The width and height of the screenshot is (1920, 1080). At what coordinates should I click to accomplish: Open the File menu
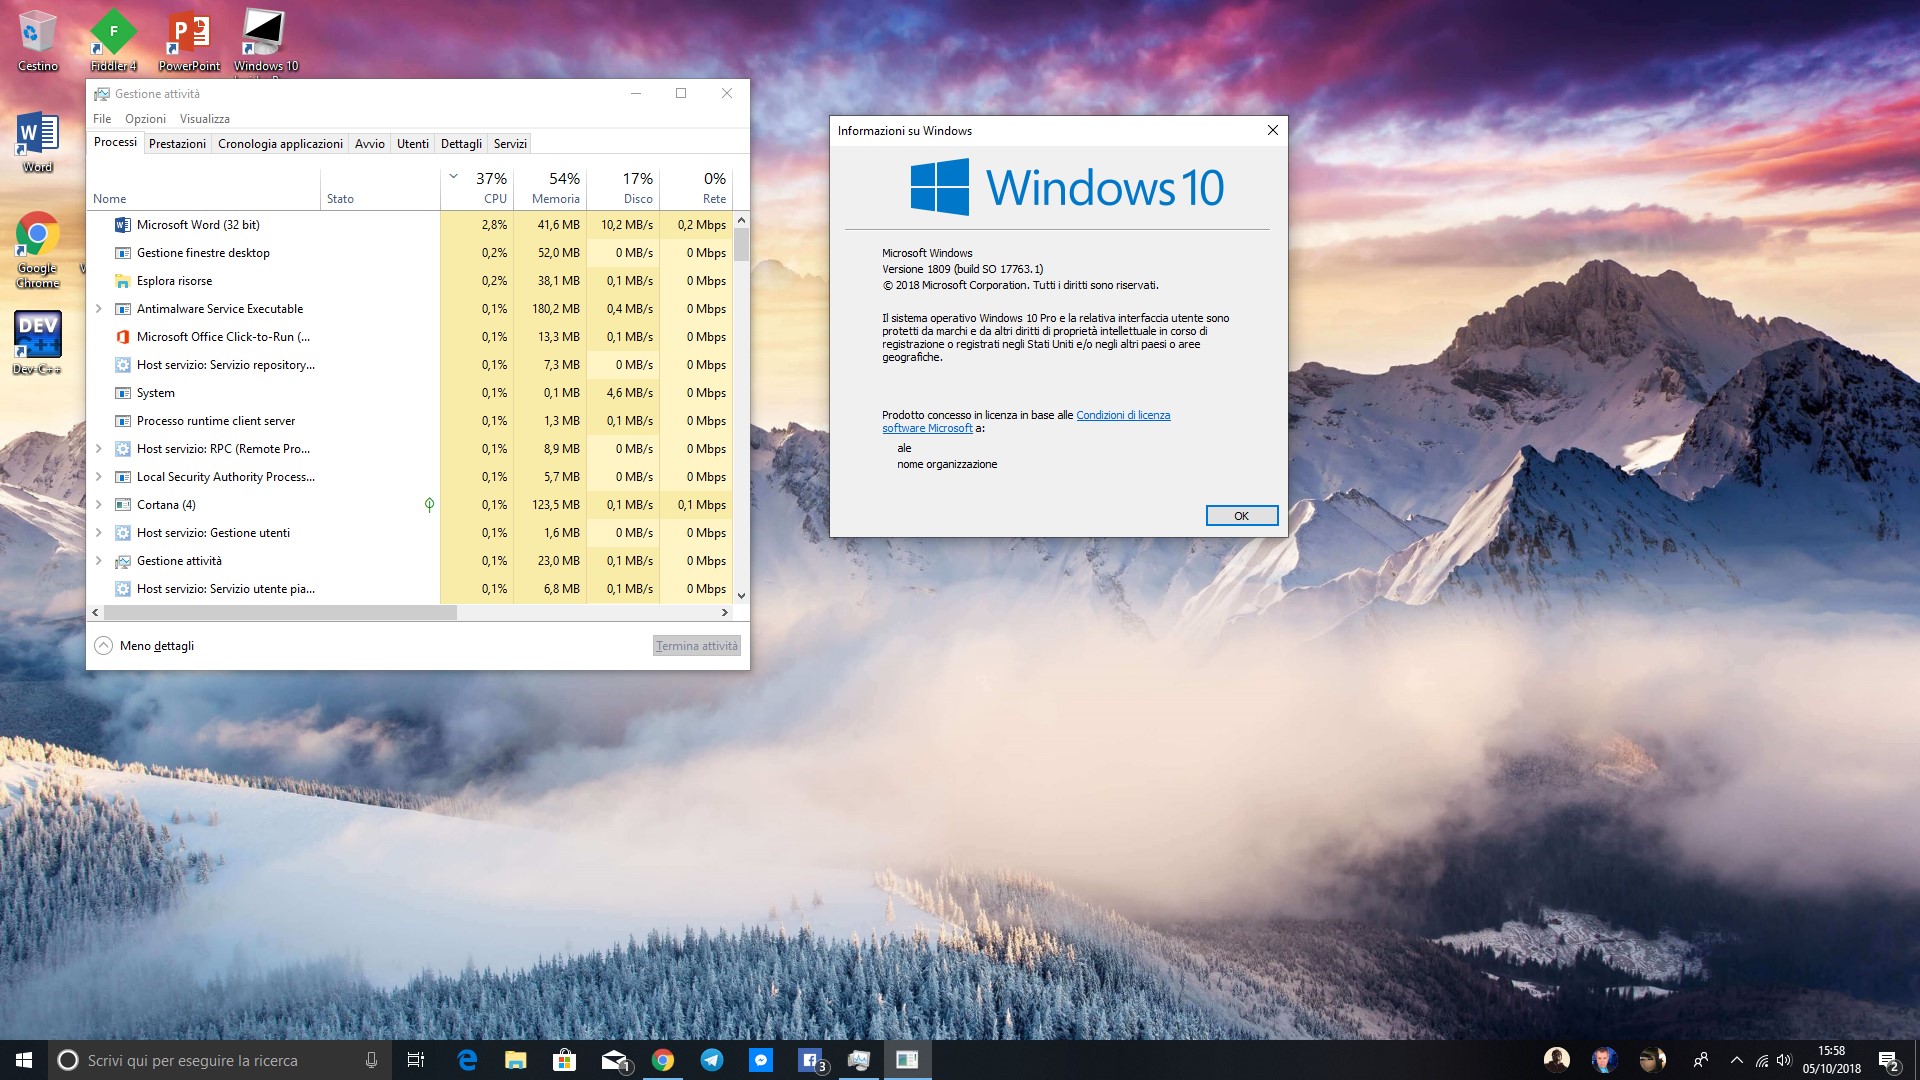[x=102, y=119]
